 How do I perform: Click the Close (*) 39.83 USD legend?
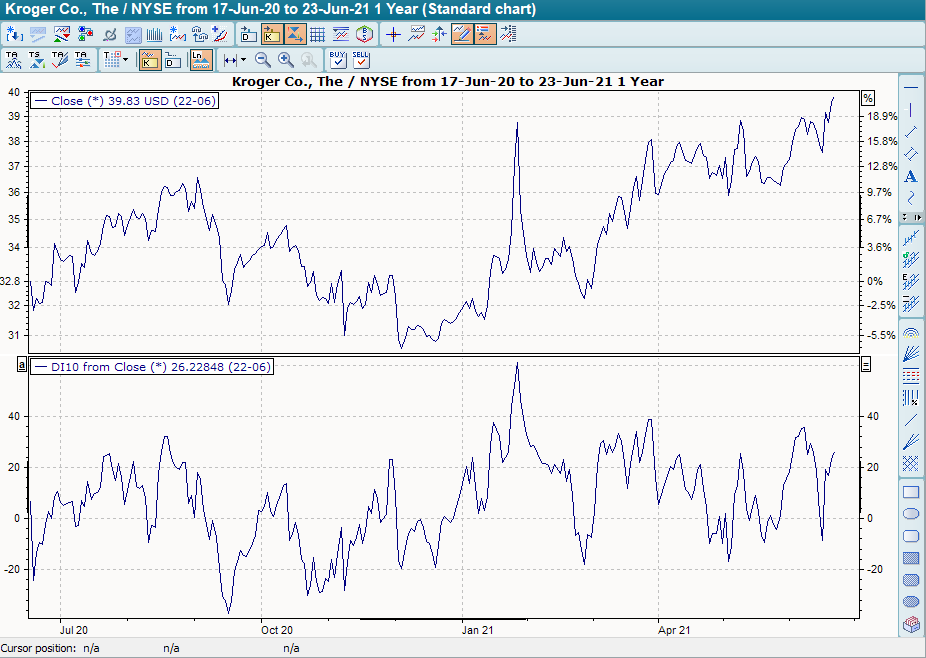click(x=124, y=100)
